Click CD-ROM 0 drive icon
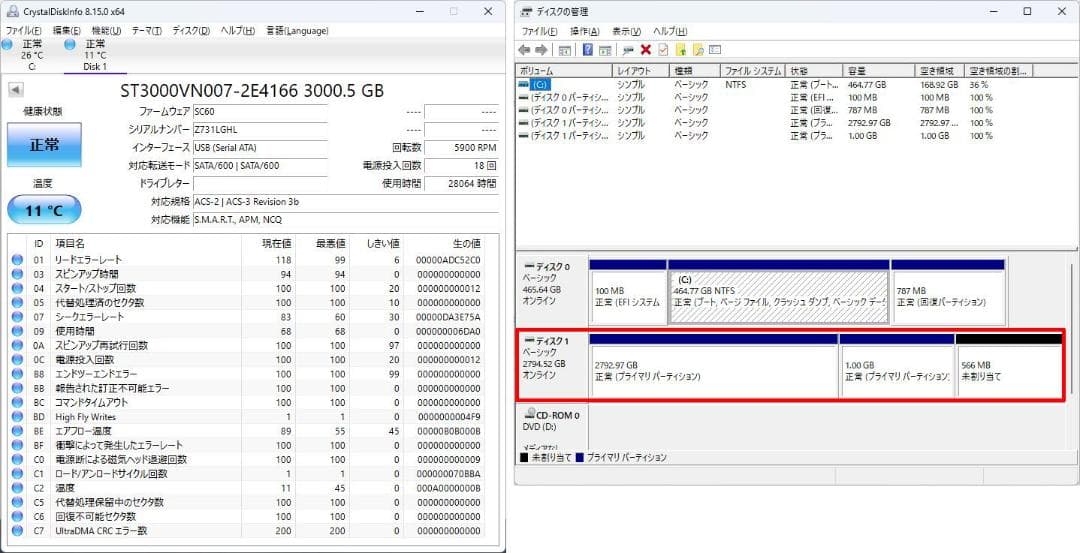The image size is (1080, 553). pyautogui.click(x=530, y=415)
